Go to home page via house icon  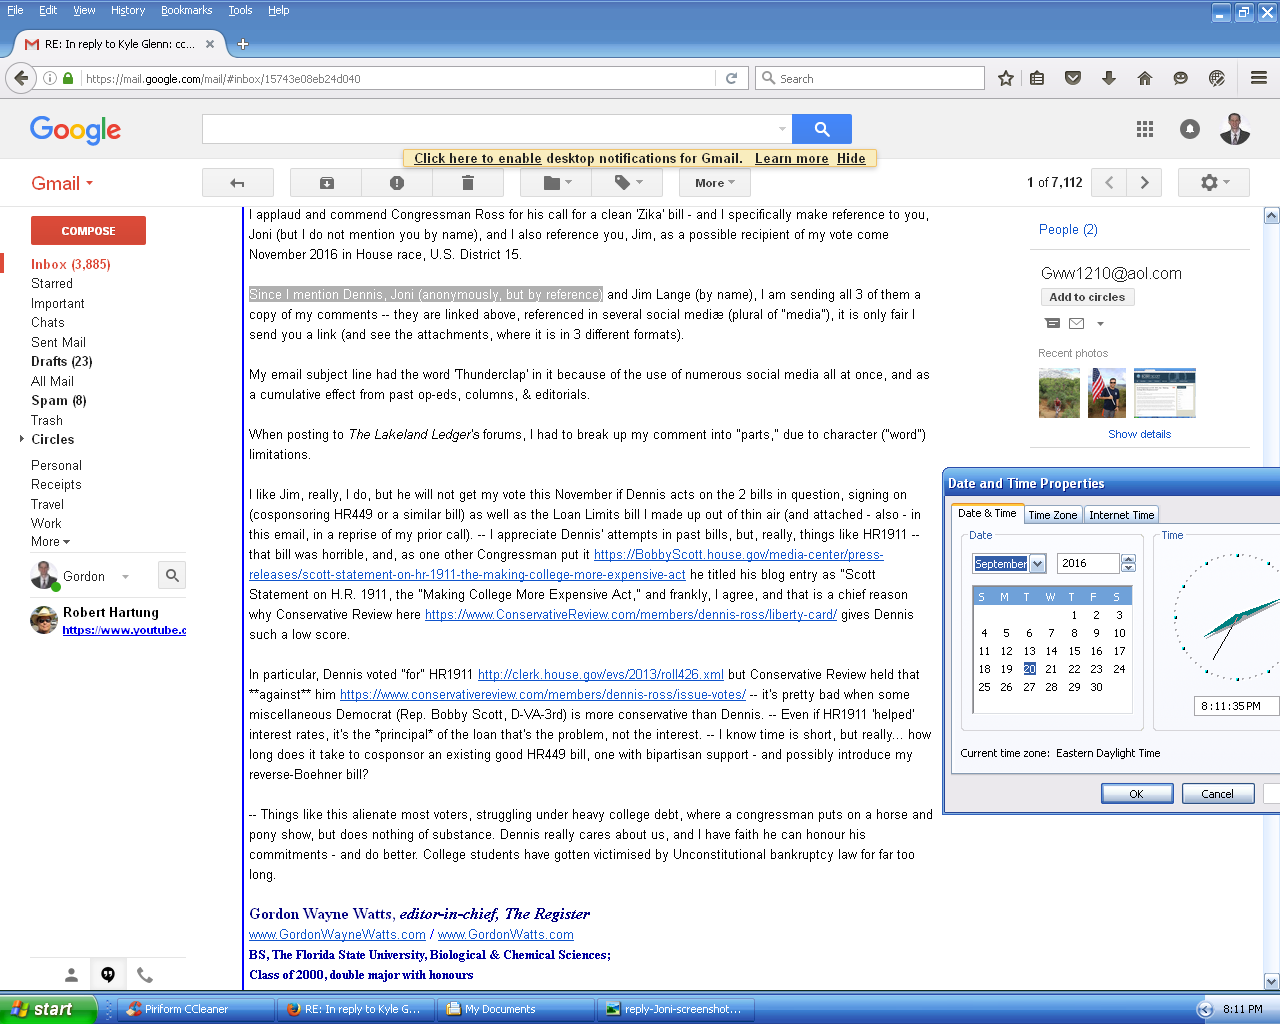tap(1145, 78)
